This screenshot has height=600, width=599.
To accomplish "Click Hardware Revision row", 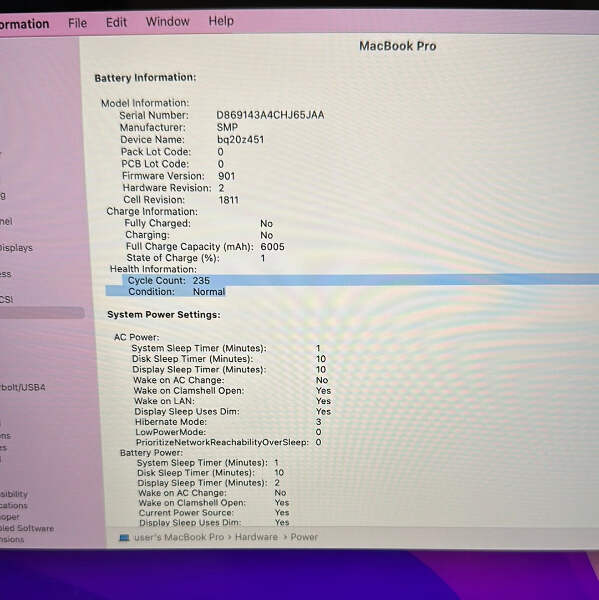I will tap(173, 188).
